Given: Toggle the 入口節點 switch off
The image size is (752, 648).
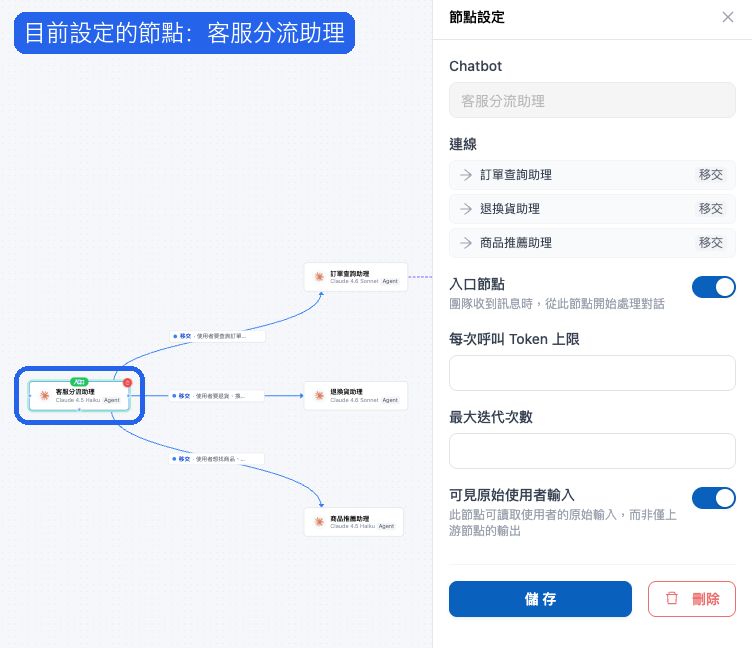Looking at the screenshot, I should [x=713, y=287].
